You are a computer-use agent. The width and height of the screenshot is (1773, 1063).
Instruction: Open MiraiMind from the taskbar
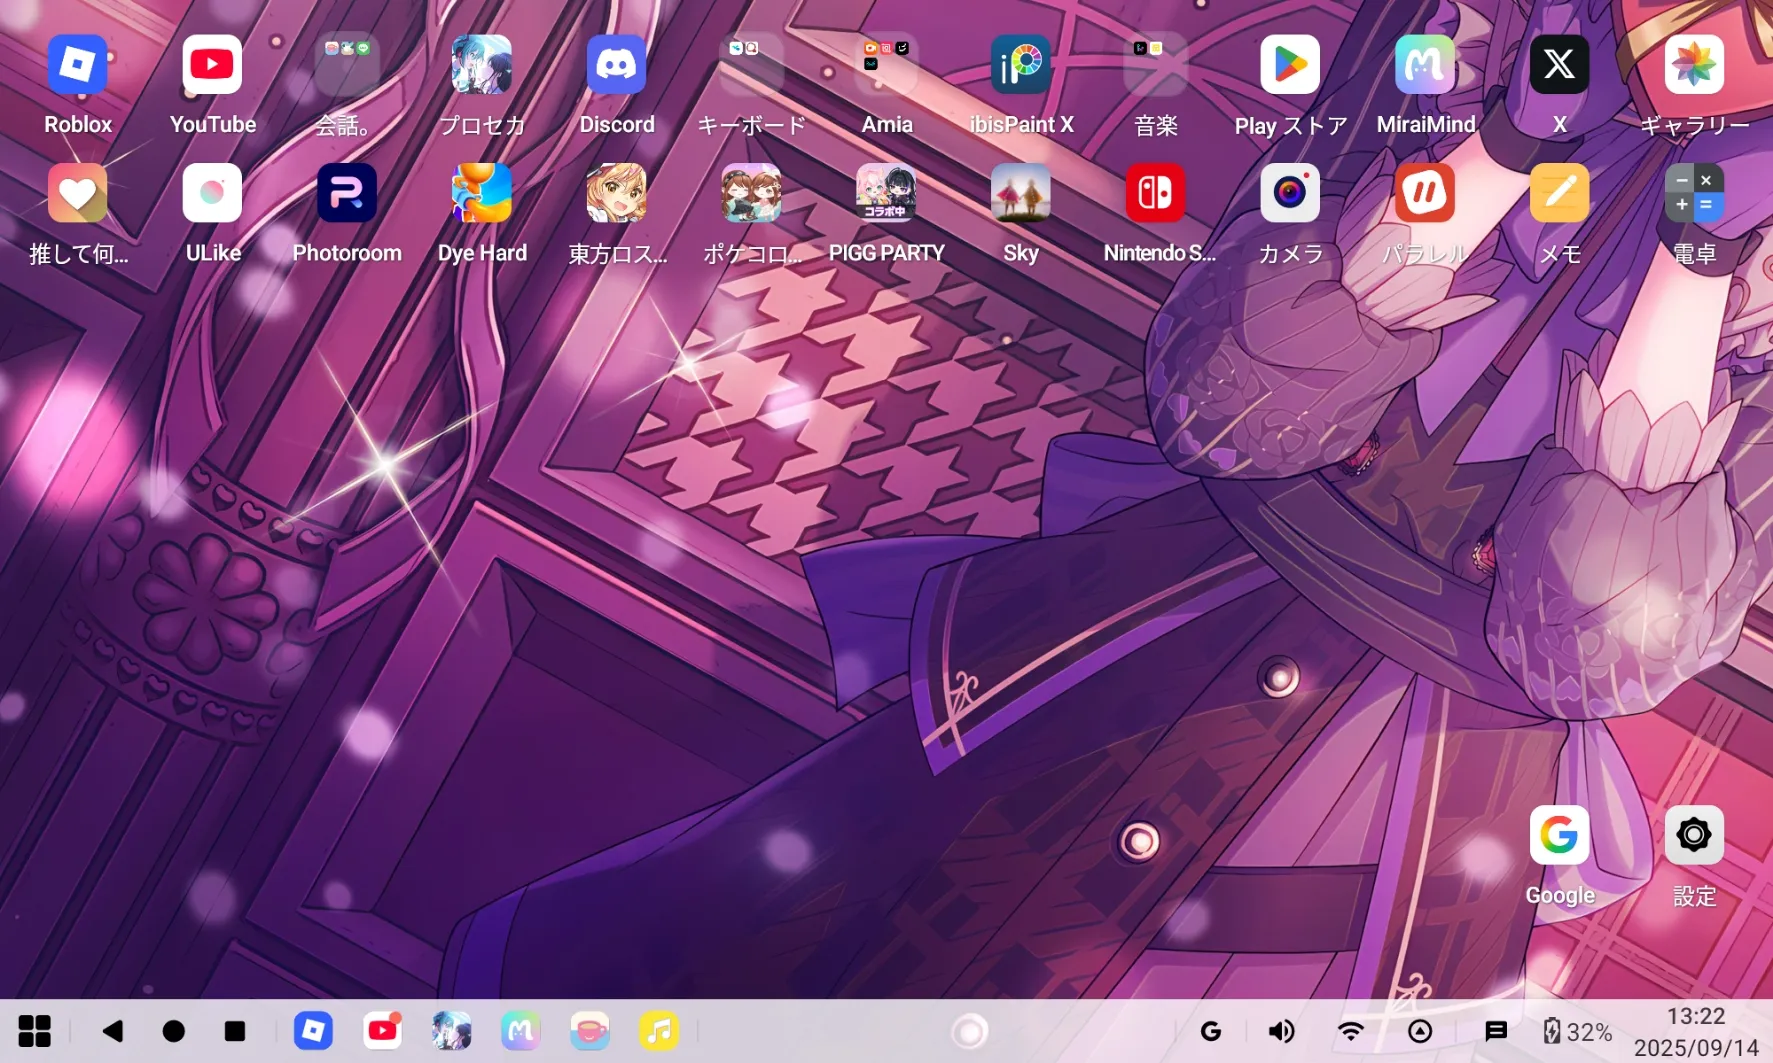click(x=521, y=1031)
